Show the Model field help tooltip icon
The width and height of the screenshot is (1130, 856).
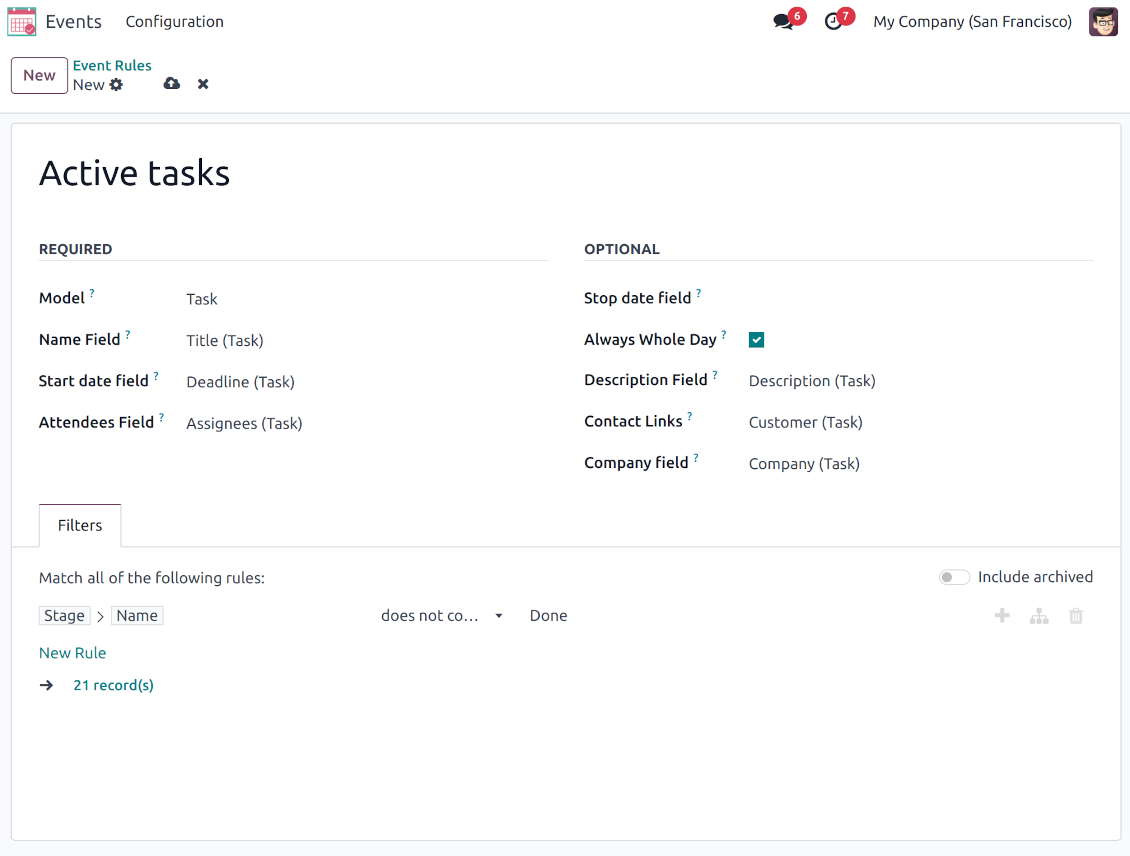[92, 293]
